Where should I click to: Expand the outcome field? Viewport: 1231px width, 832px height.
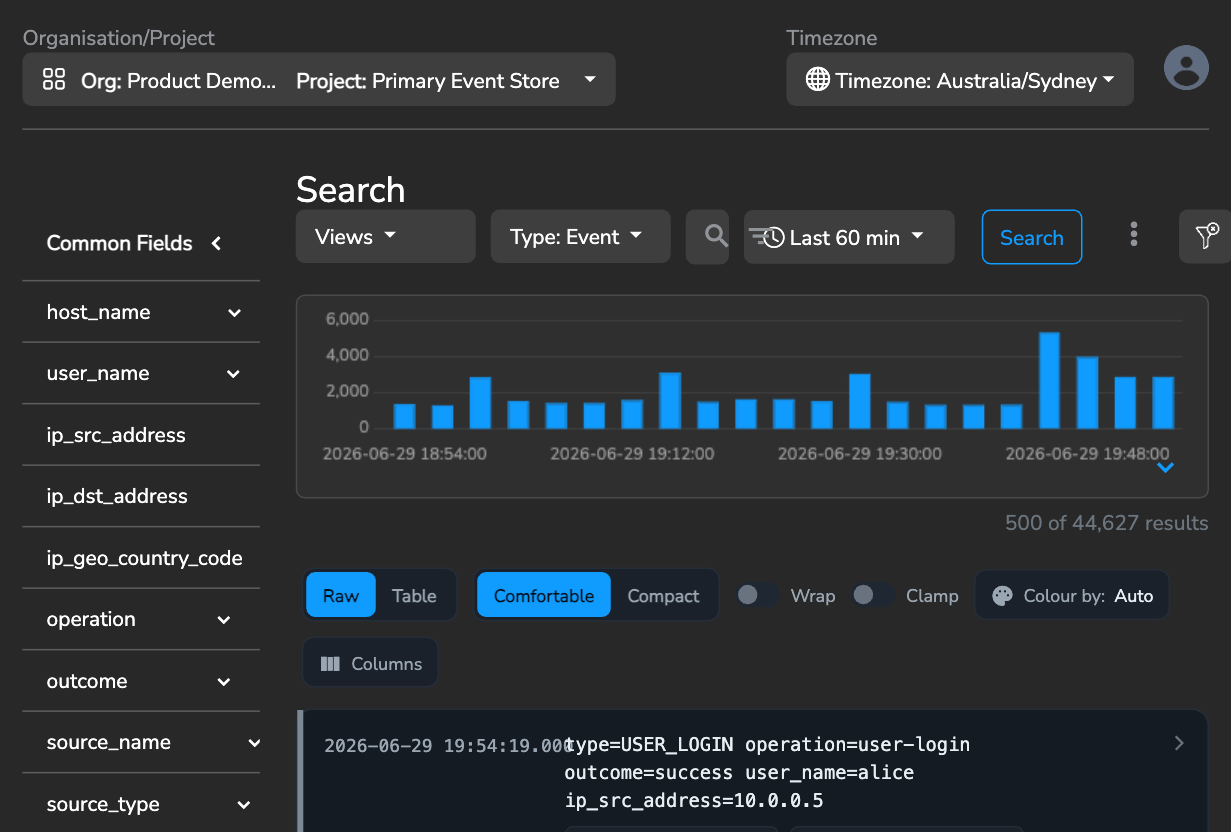tap(224, 682)
